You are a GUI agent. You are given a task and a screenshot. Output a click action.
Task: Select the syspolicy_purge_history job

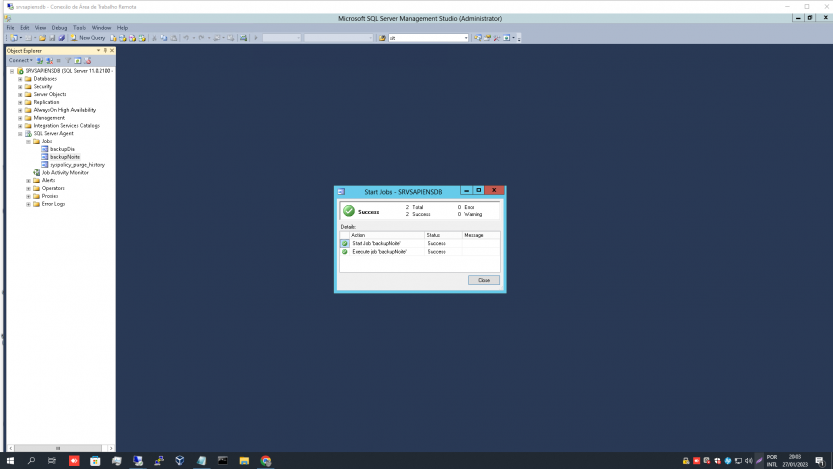pyautogui.click(x=78, y=165)
